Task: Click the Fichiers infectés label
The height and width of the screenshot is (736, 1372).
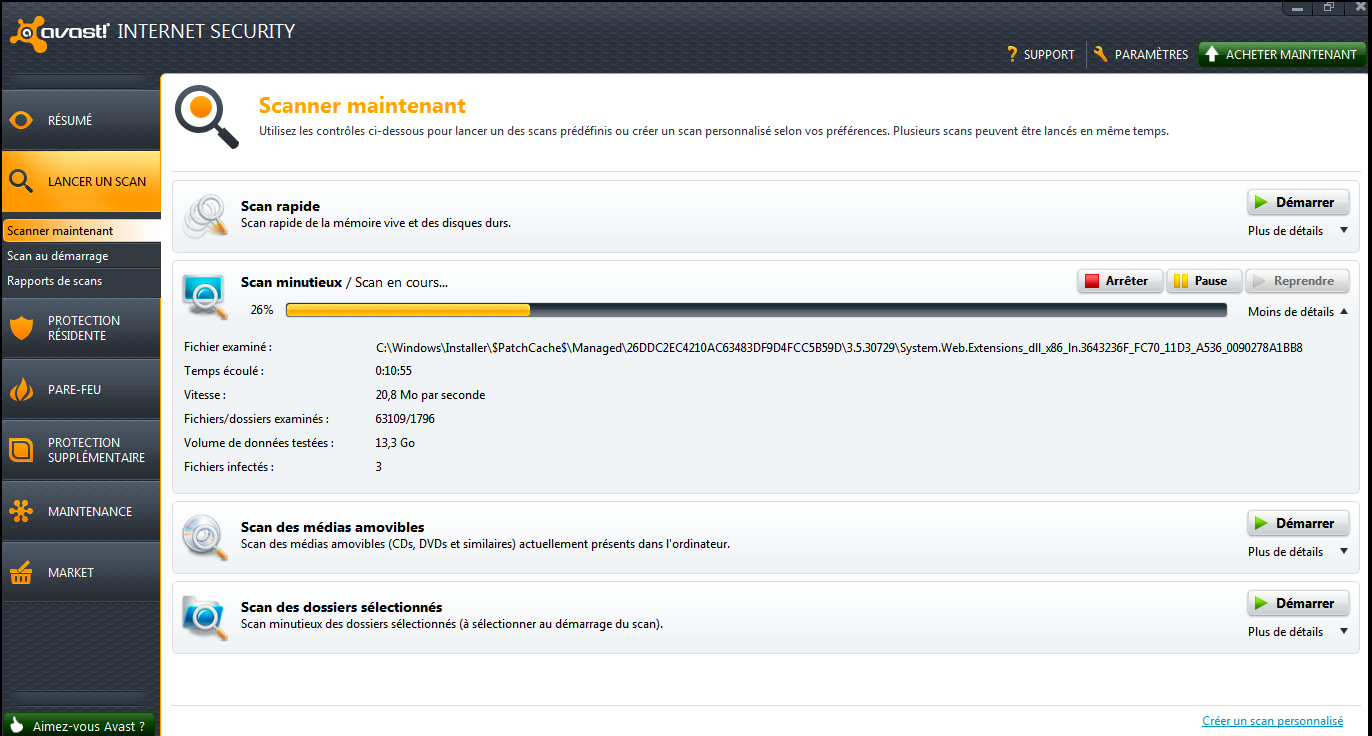Action: pyautogui.click(x=229, y=467)
